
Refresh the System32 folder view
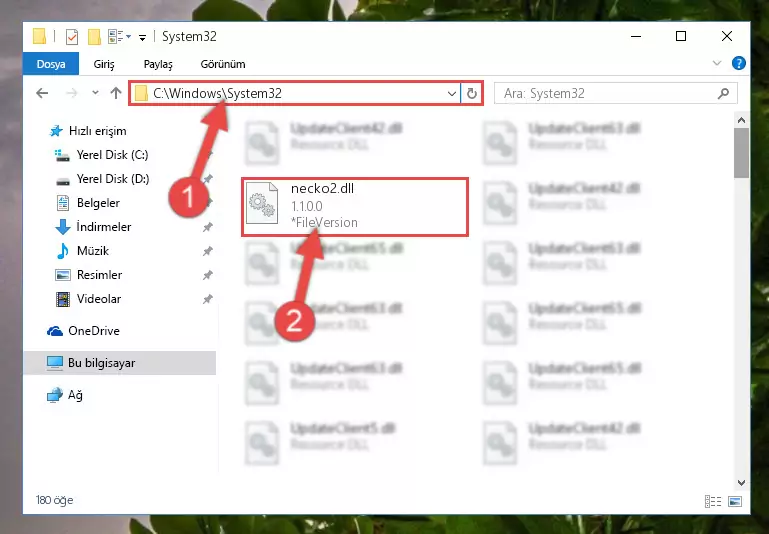(x=472, y=93)
